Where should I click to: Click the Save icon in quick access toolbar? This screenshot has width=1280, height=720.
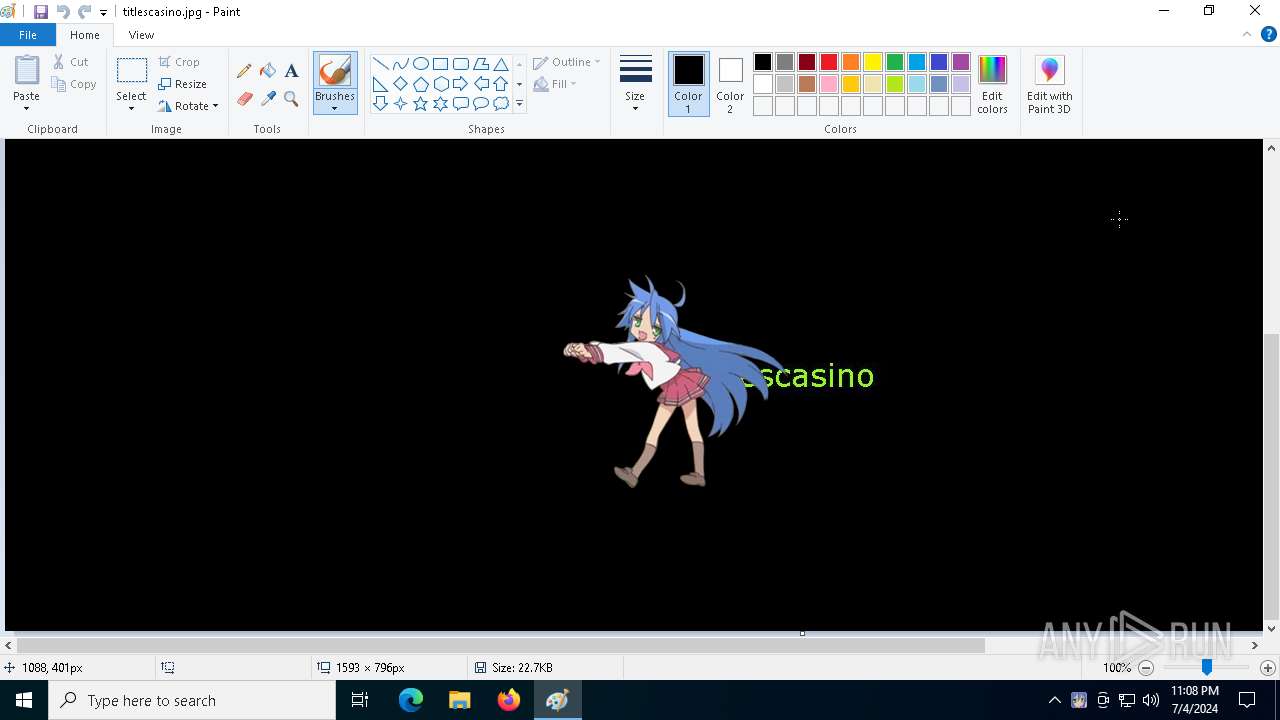41,12
